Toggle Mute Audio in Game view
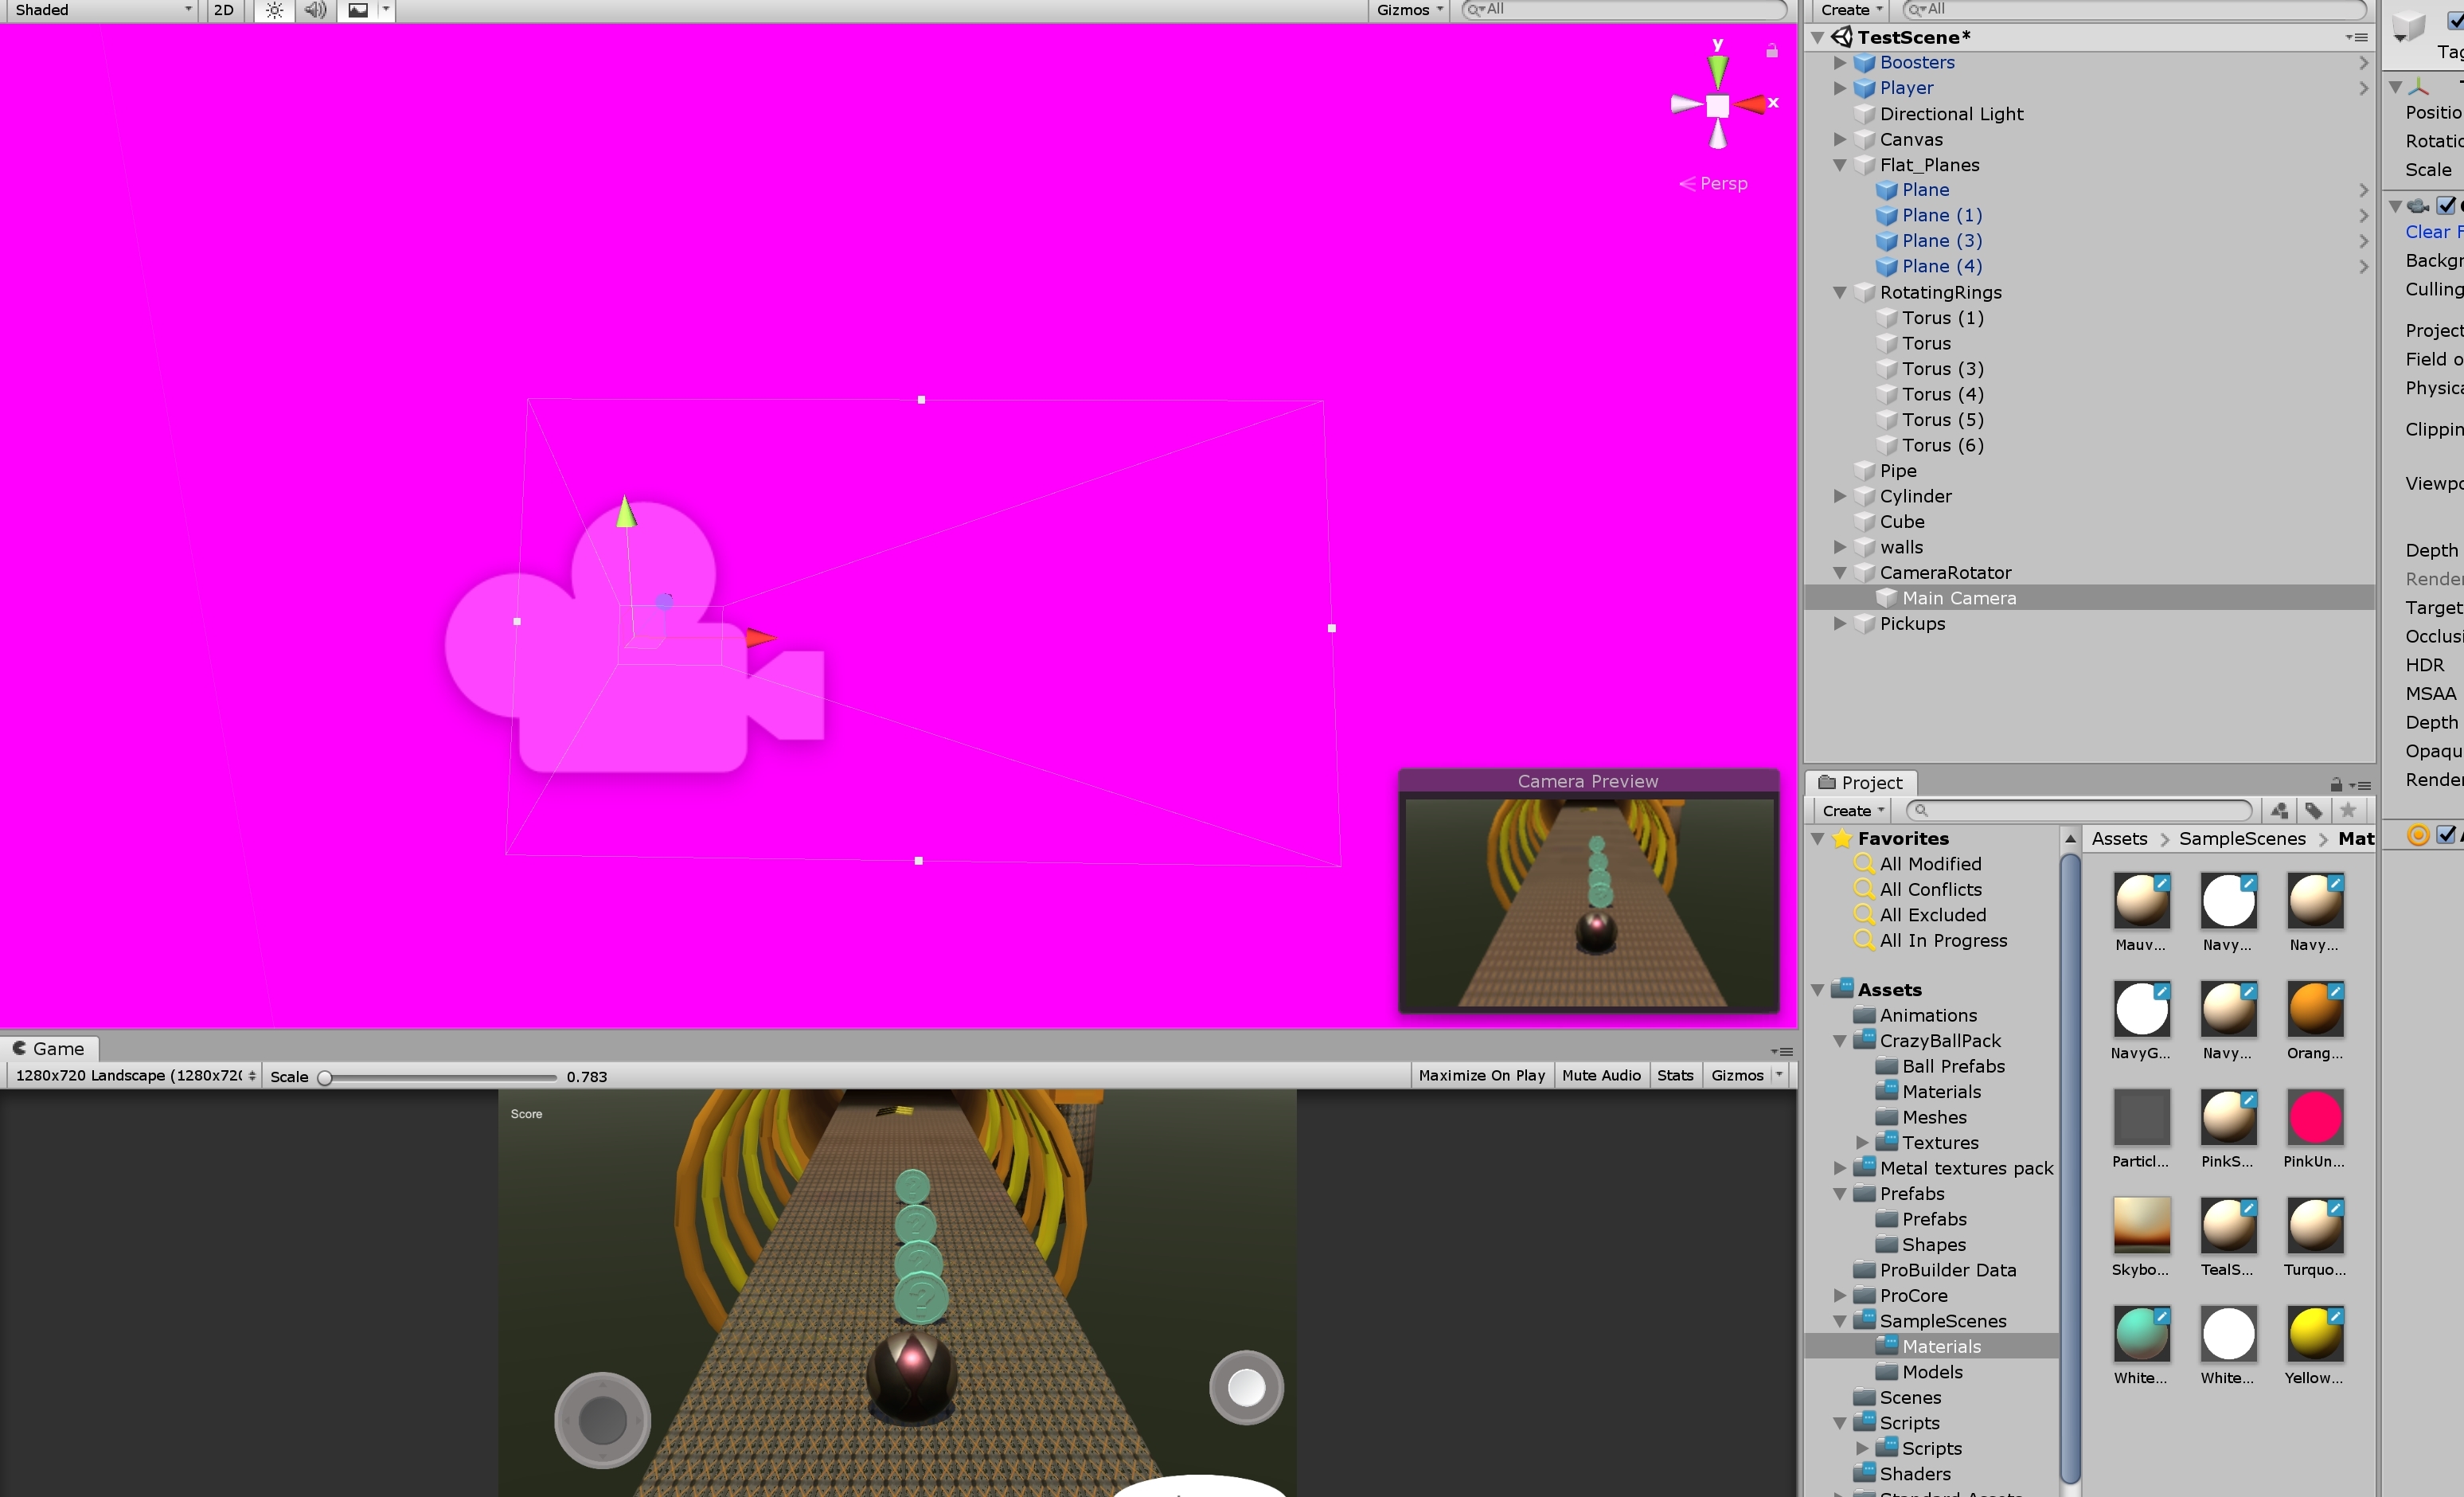 [1600, 1075]
